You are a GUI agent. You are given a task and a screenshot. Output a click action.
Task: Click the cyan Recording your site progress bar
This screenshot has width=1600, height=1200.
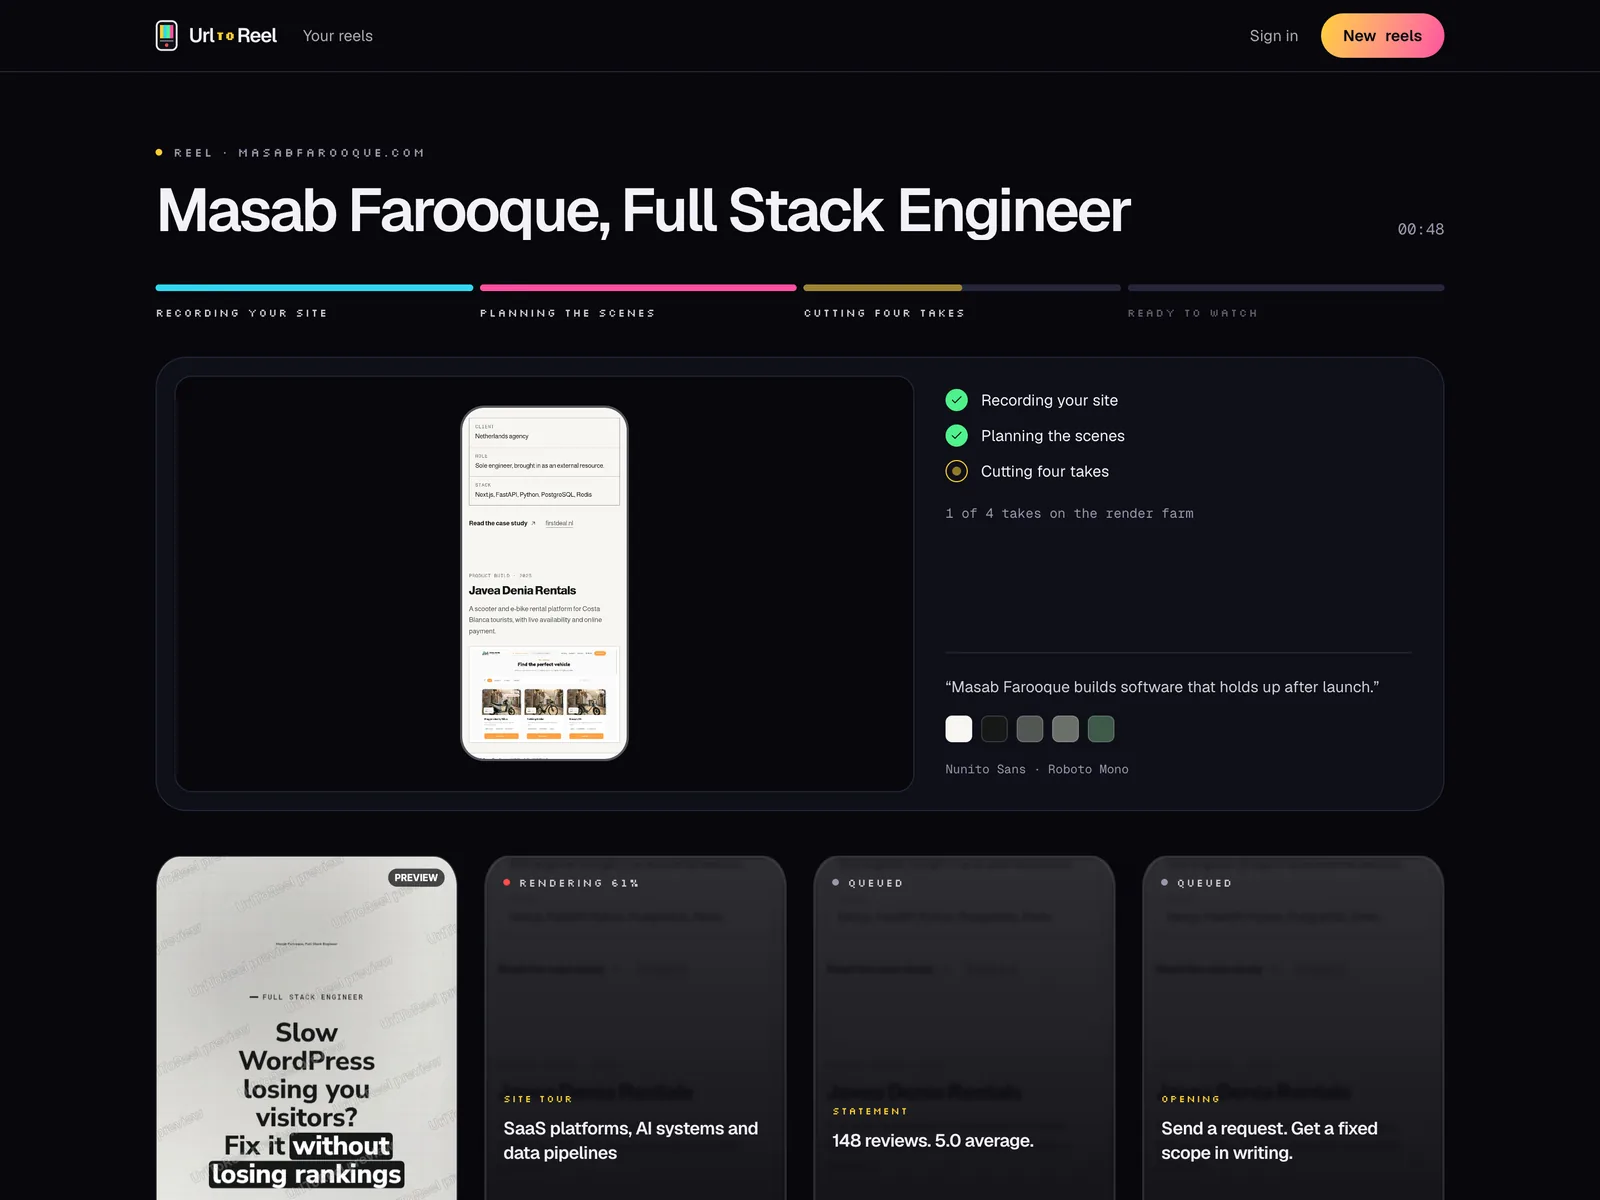click(314, 288)
